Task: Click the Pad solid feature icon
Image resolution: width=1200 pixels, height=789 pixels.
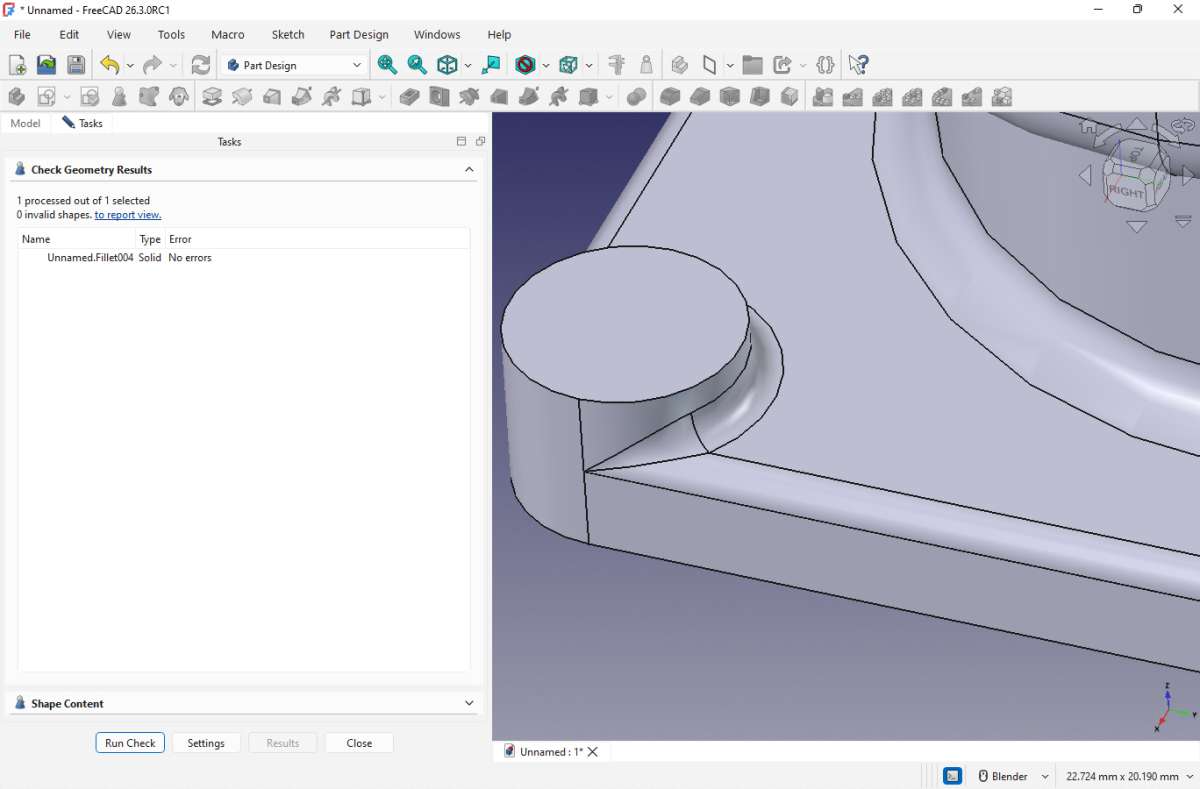Action: [x=212, y=97]
